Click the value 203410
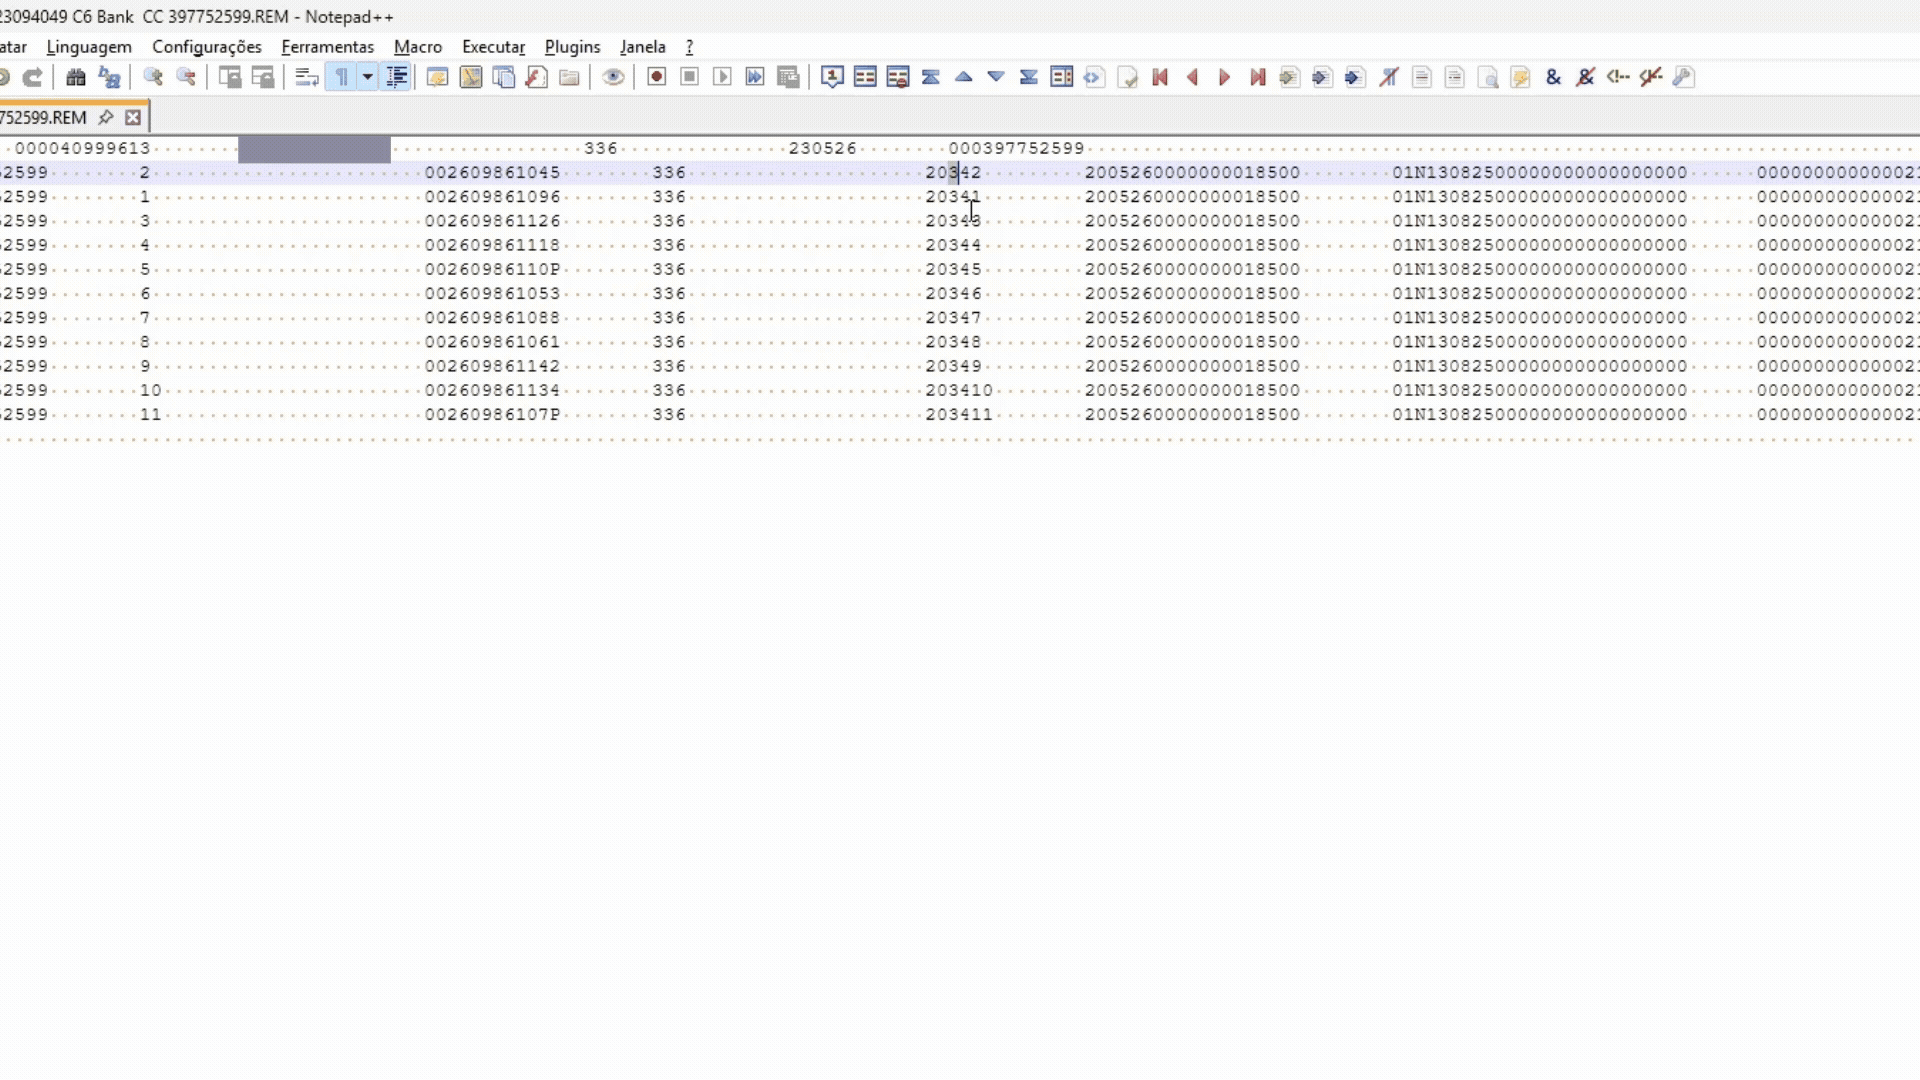The height and width of the screenshot is (1080, 1920). (959, 390)
